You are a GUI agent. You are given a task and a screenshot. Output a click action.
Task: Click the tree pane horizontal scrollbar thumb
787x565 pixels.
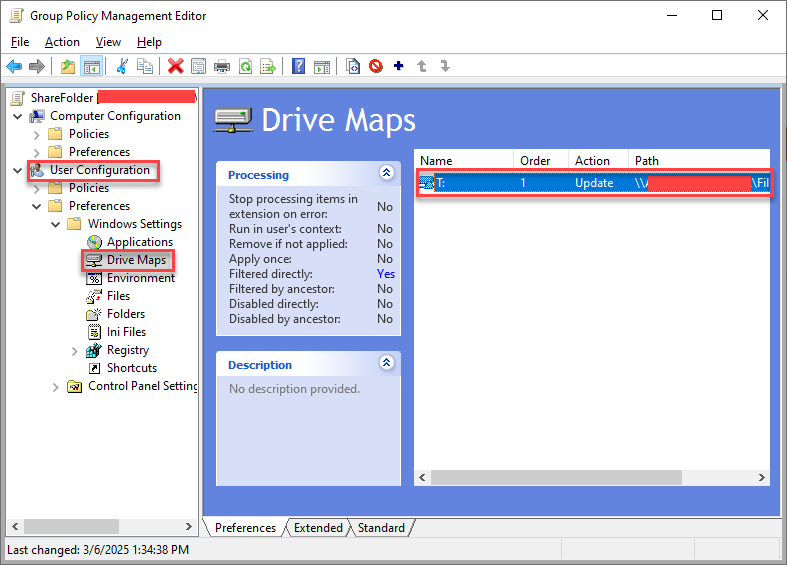click(x=71, y=526)
